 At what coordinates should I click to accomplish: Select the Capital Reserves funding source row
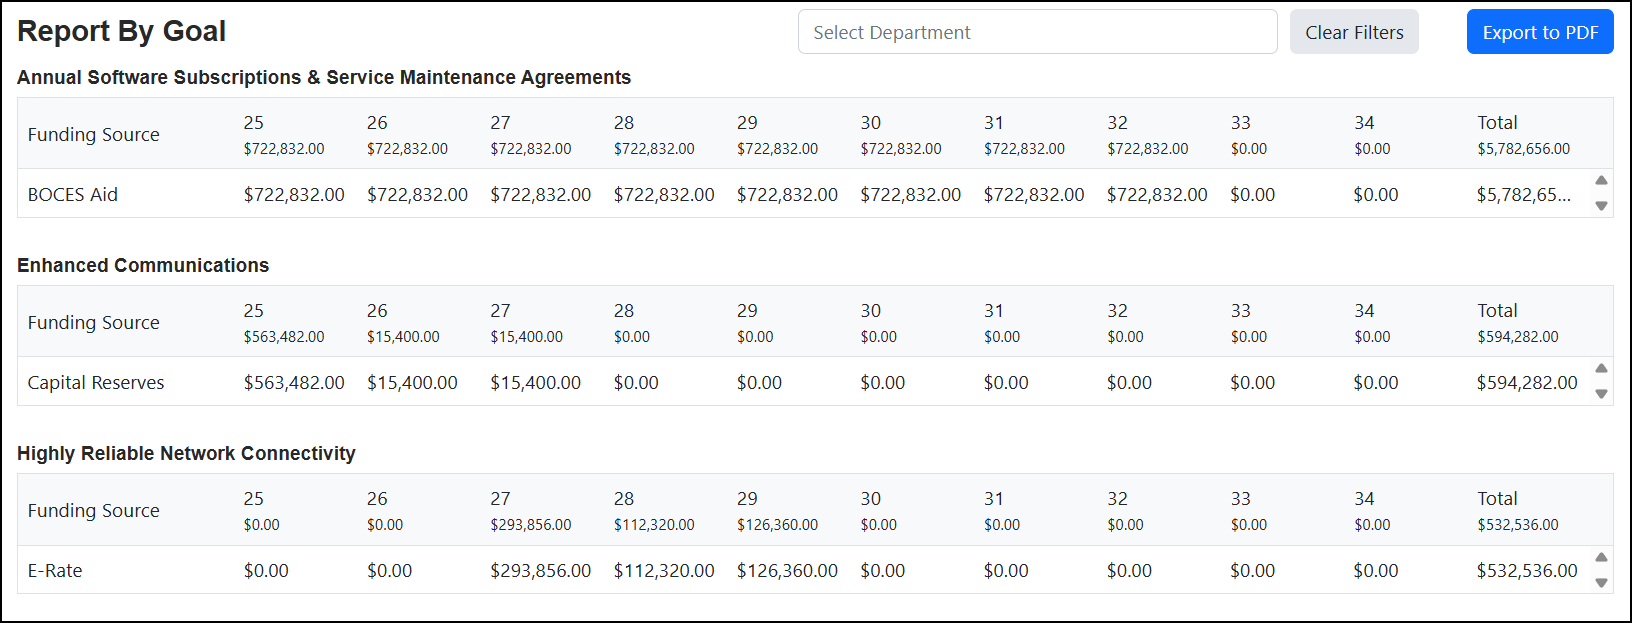pos(805,382)
